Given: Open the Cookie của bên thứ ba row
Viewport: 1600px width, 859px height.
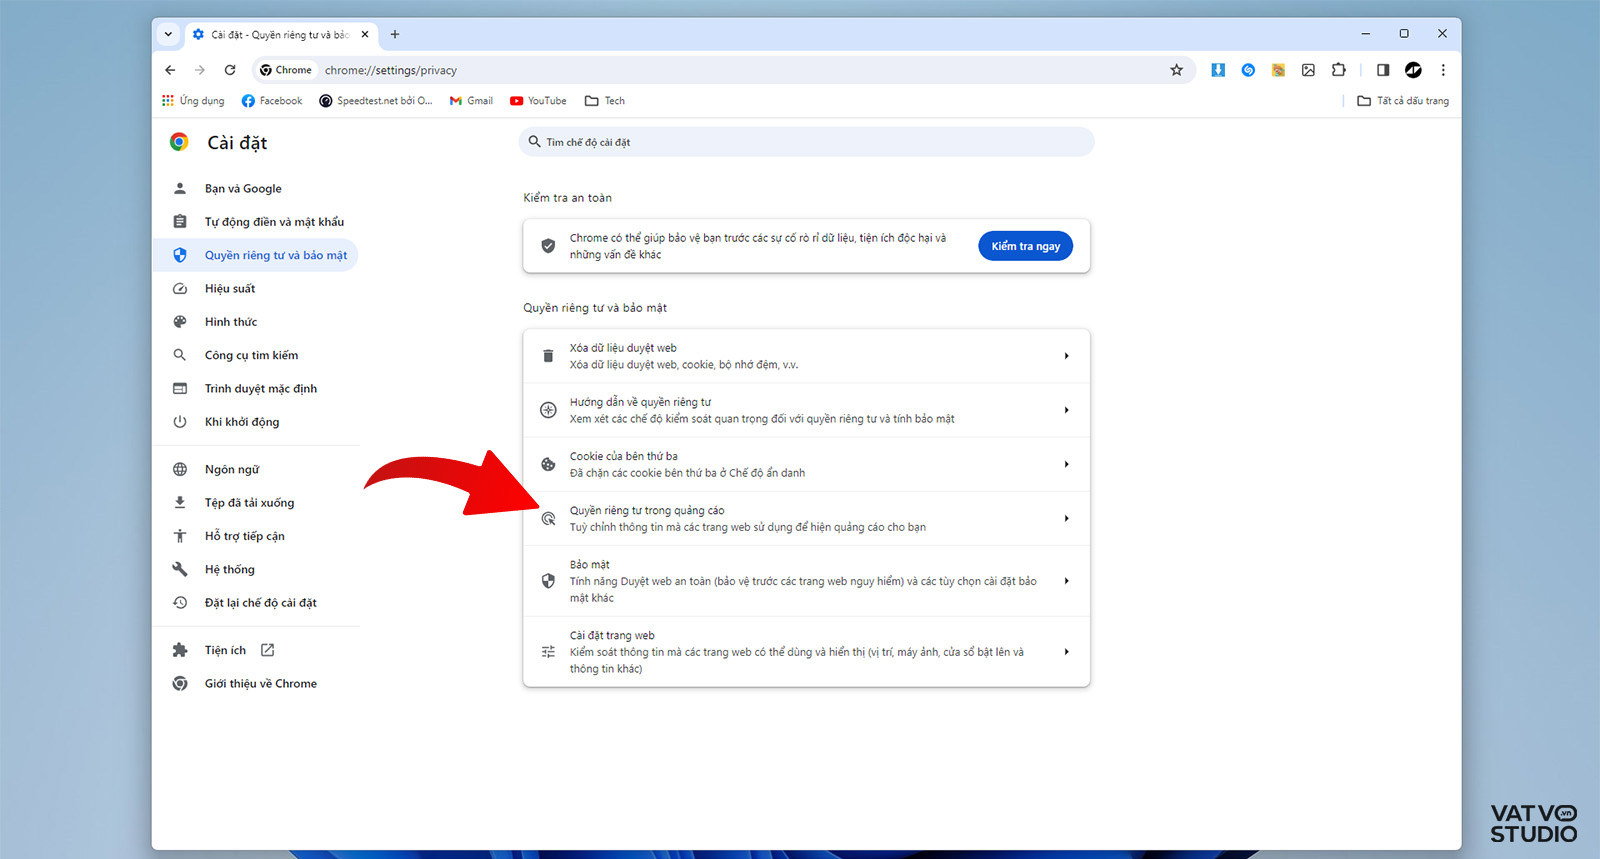Looking at the screenshot, I should click(x=806, y=464).
